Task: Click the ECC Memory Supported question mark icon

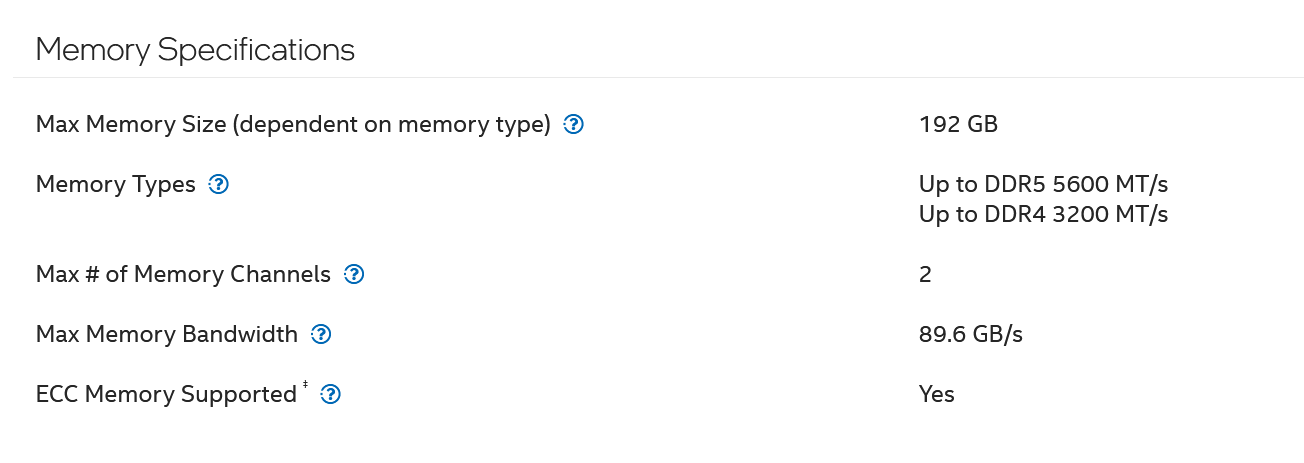Action: click(x=330, y=395)
